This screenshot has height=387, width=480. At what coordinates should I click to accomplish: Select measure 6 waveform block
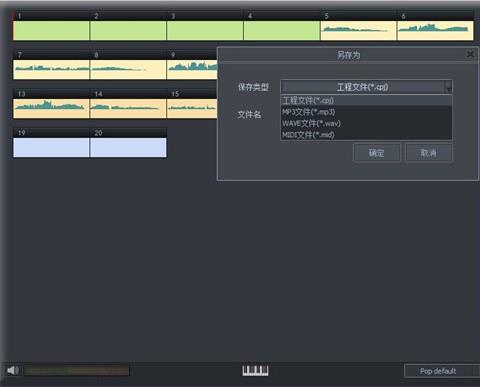tap(435, 31)
